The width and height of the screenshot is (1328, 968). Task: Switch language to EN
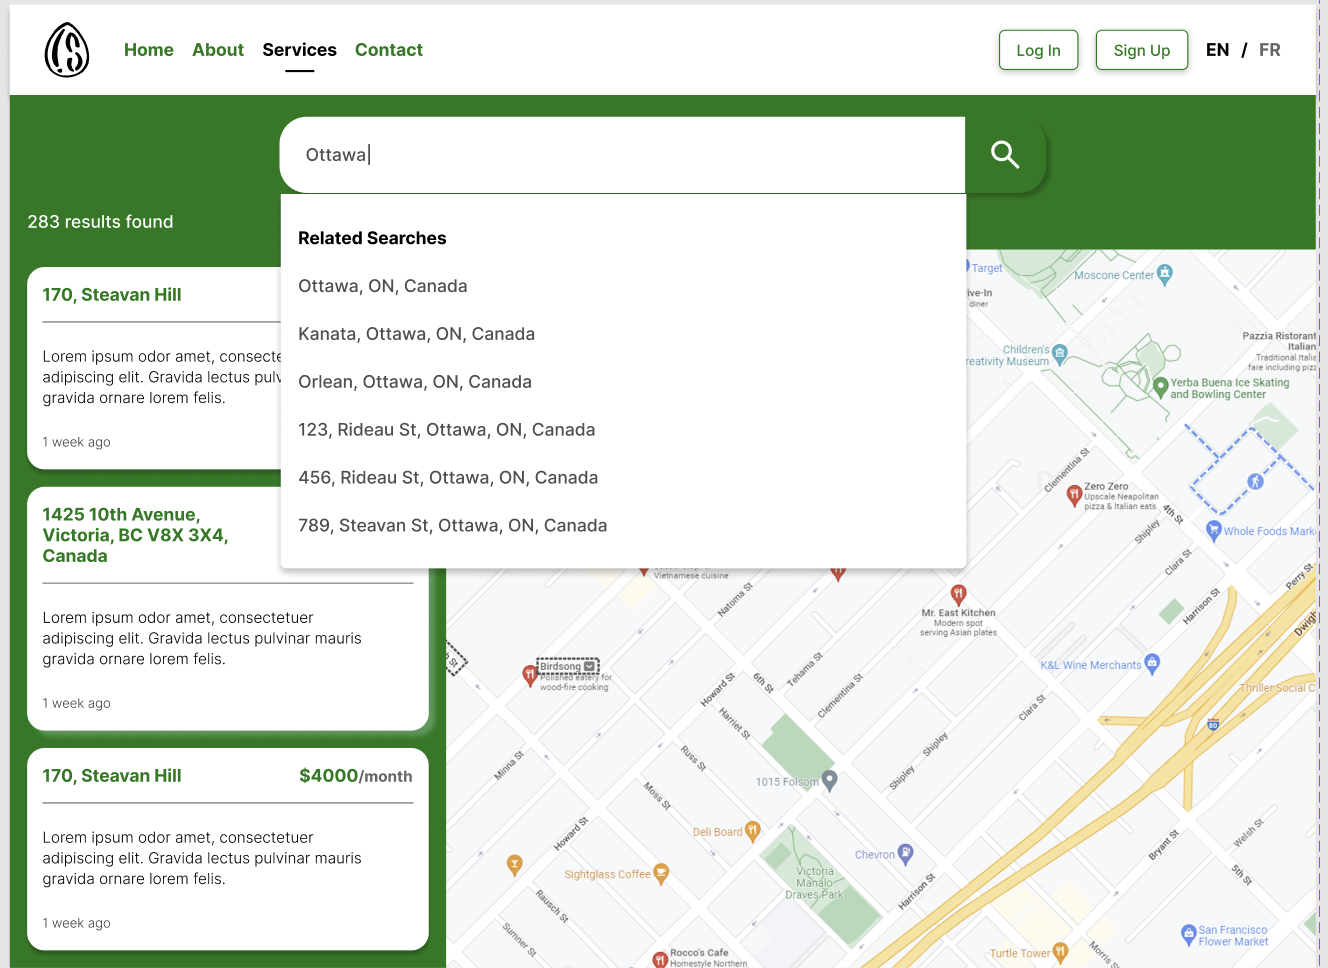click(x=1217, y=50)
